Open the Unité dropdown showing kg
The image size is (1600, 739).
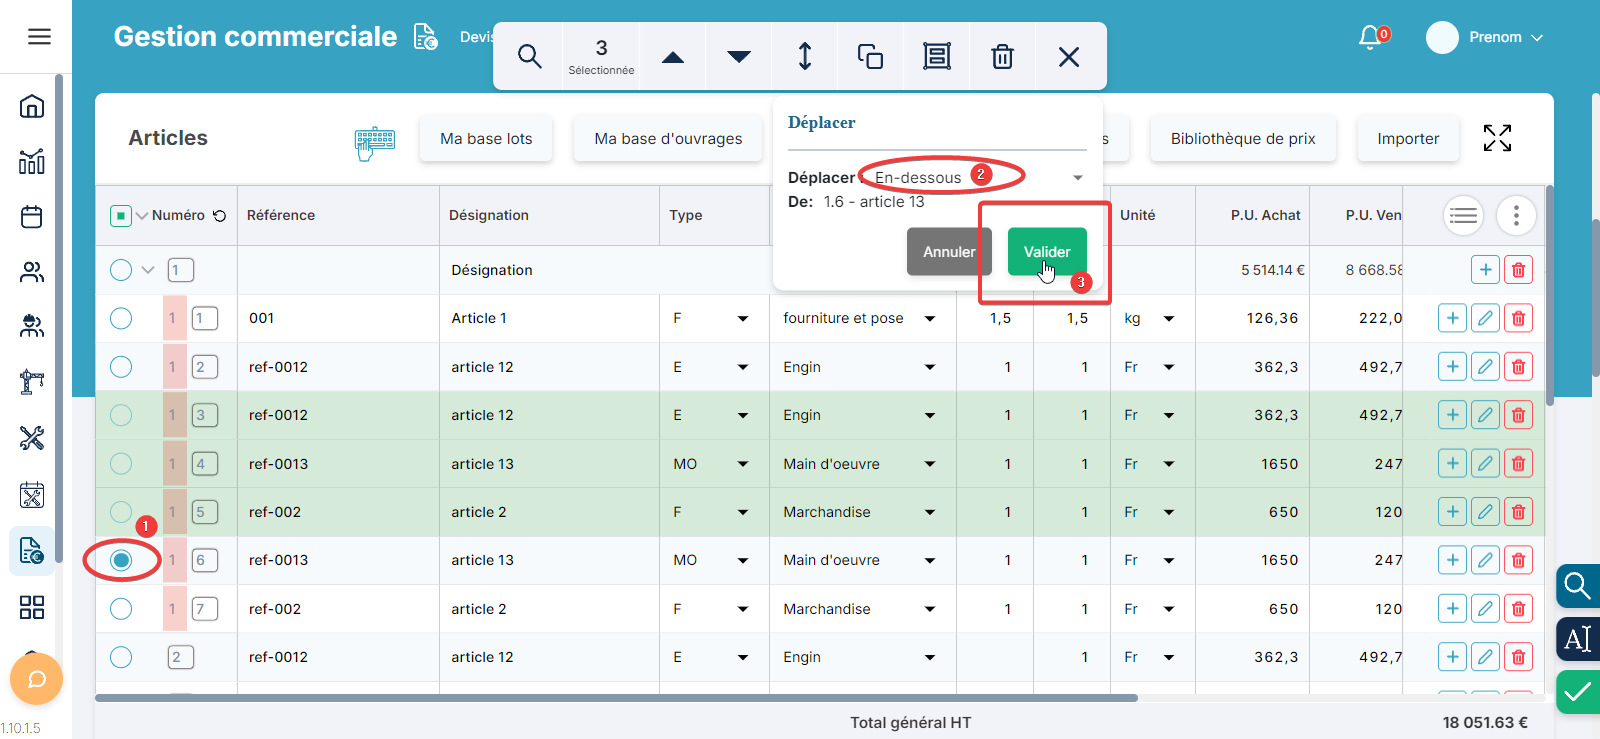point(1148,319)
